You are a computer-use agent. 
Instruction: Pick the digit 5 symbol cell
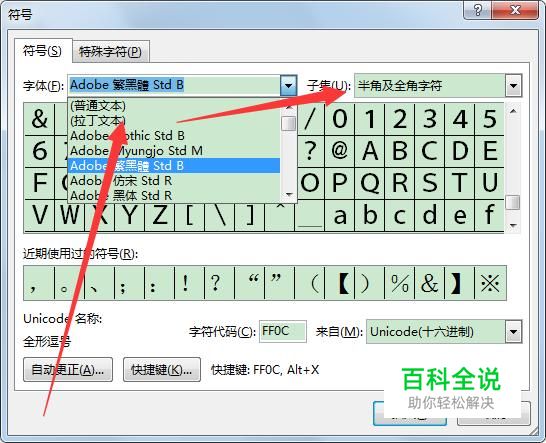pyautogui.click(x=490, y=119)
